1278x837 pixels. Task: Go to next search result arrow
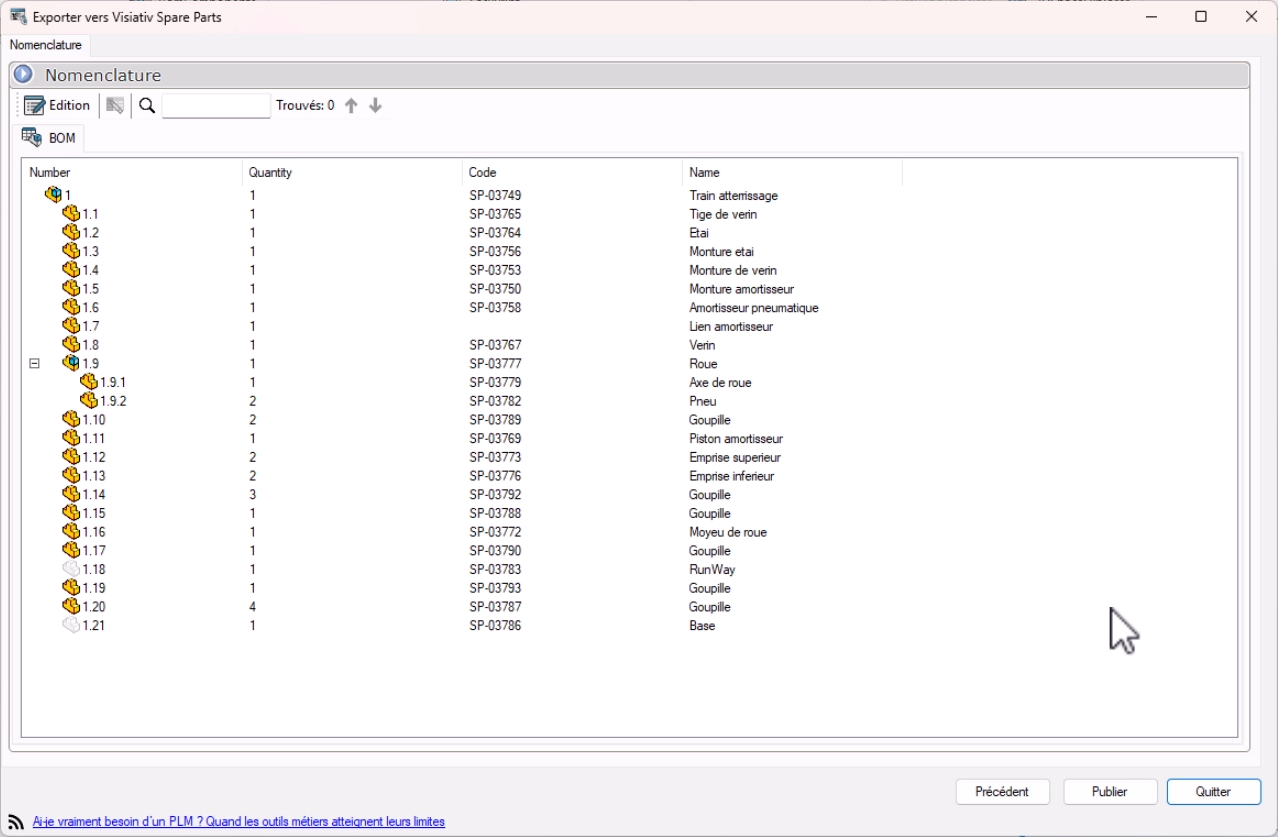click(x=375, y=105)
